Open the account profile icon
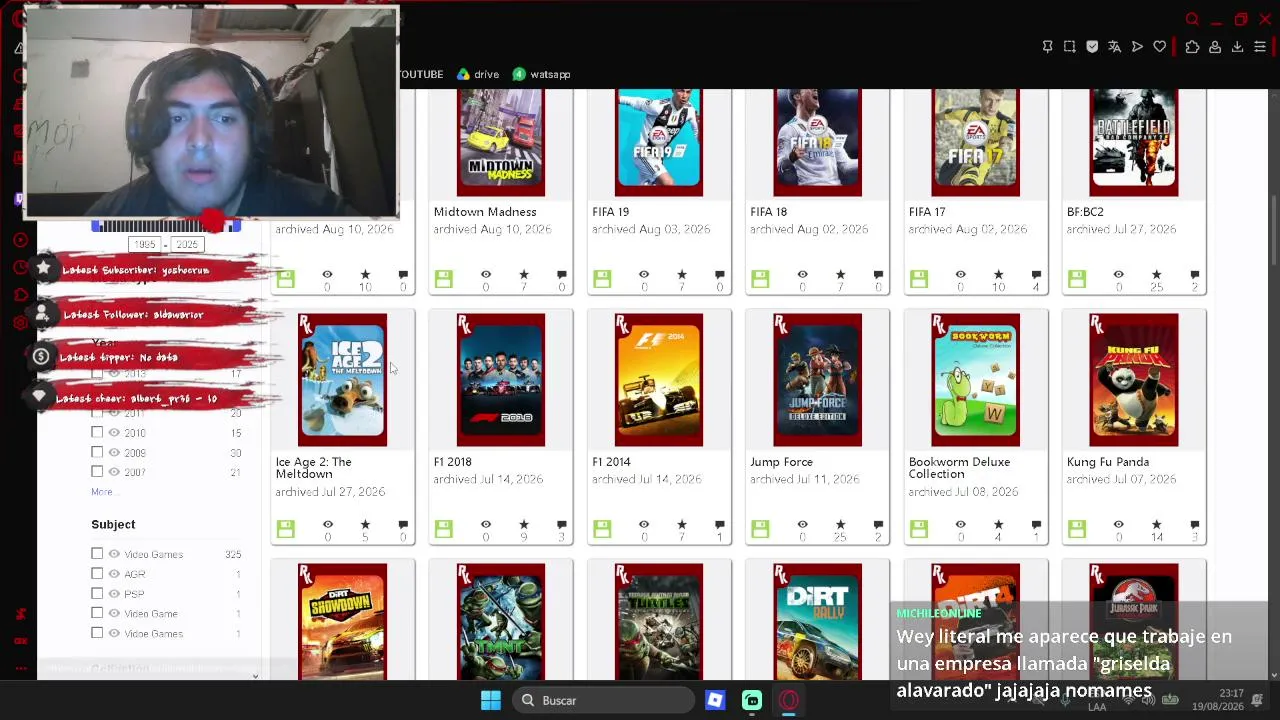The height and width of the screenshot is (720, 1280). [x=1215, y=47]
